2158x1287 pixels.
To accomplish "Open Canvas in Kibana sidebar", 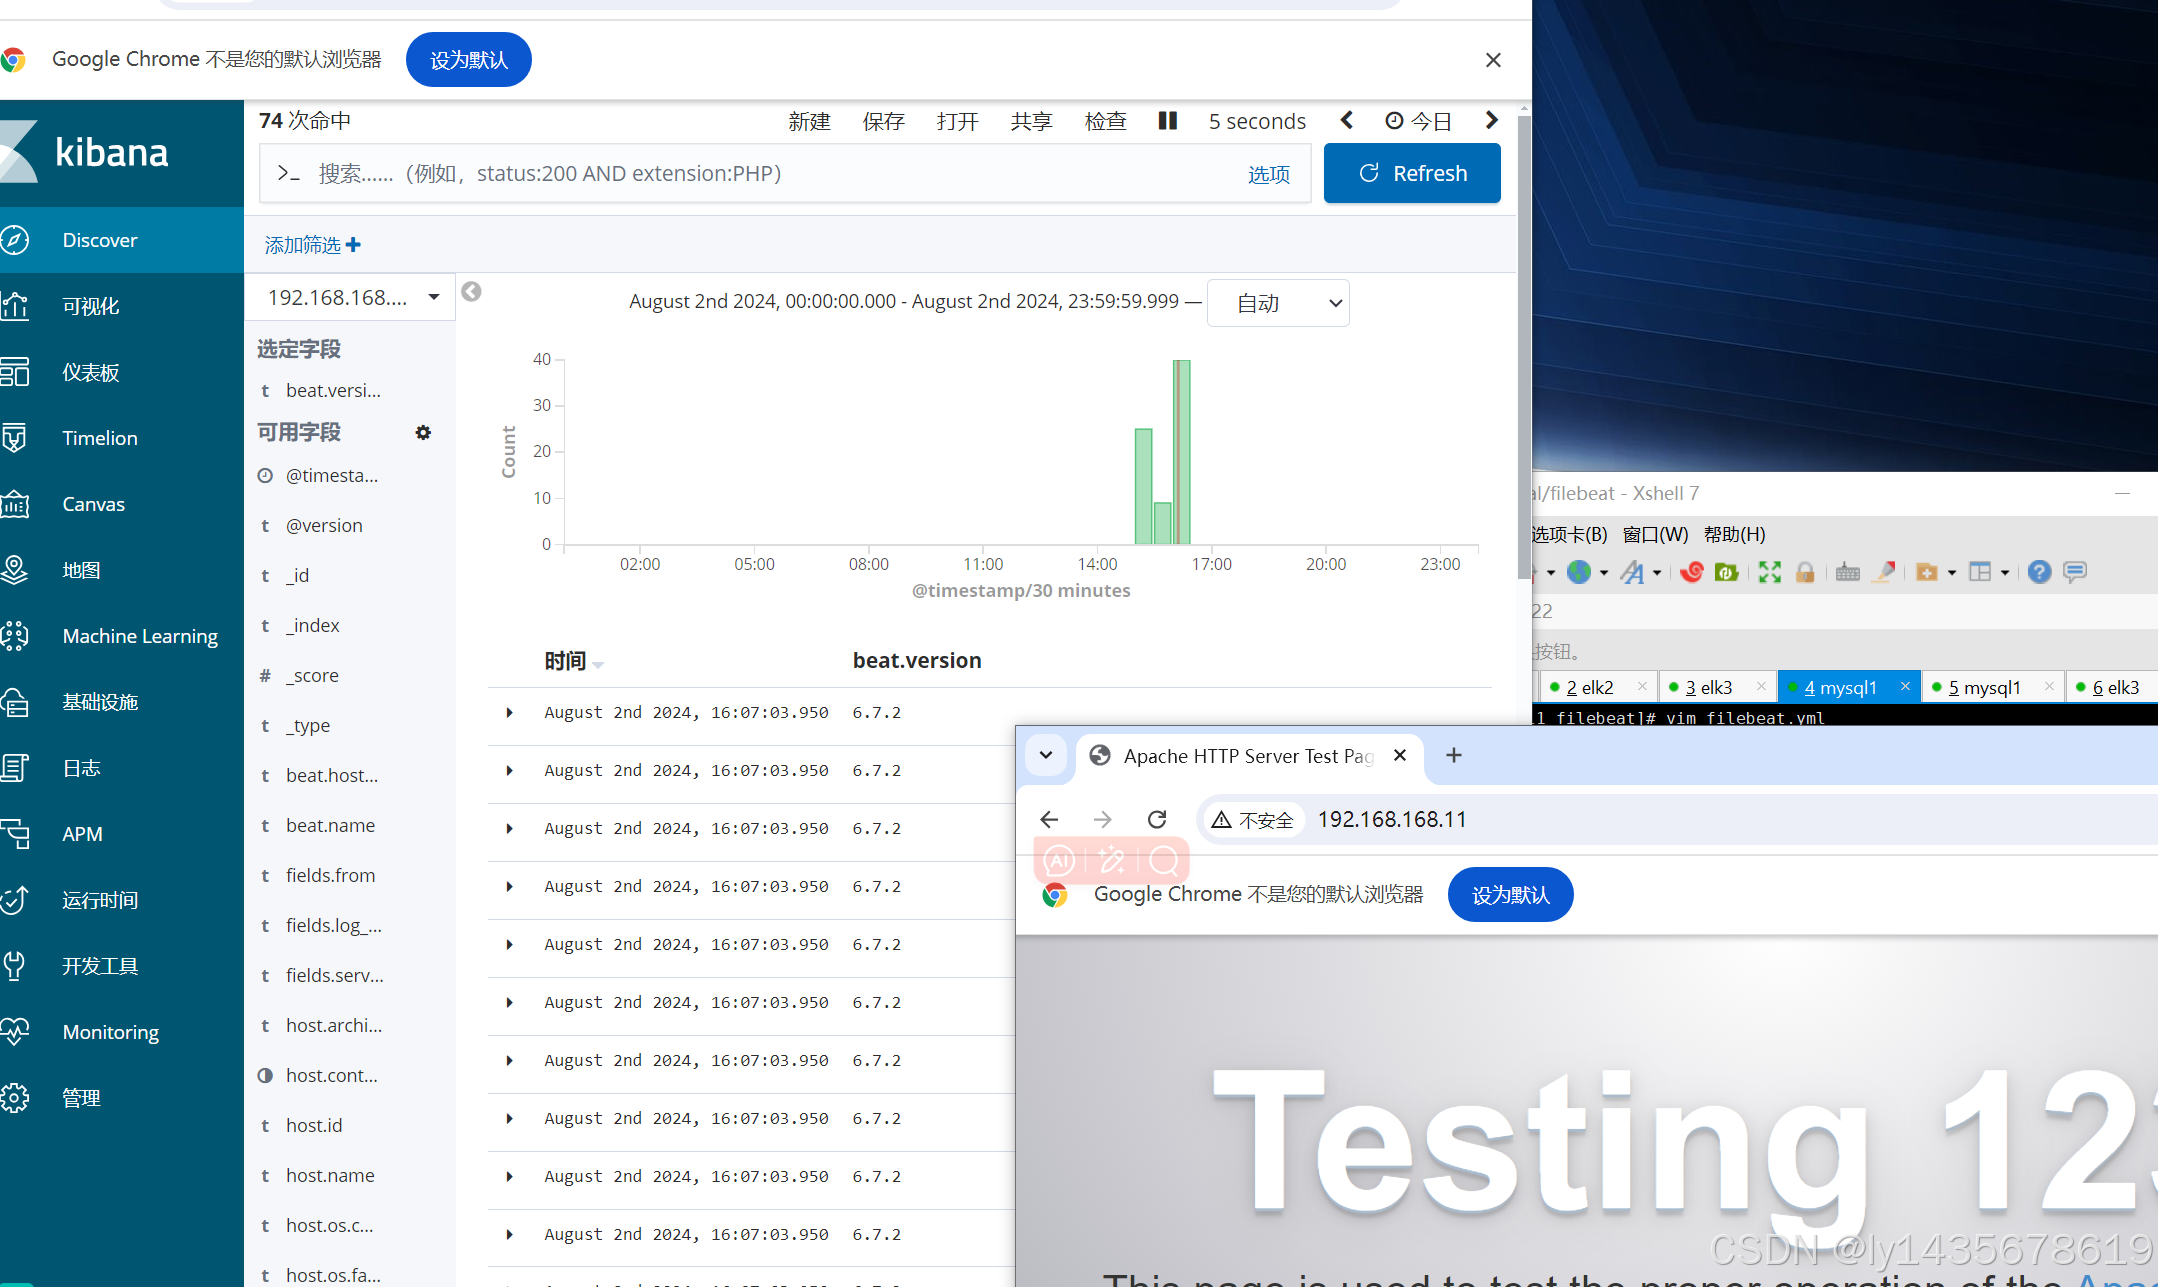I will click(93, 504).
